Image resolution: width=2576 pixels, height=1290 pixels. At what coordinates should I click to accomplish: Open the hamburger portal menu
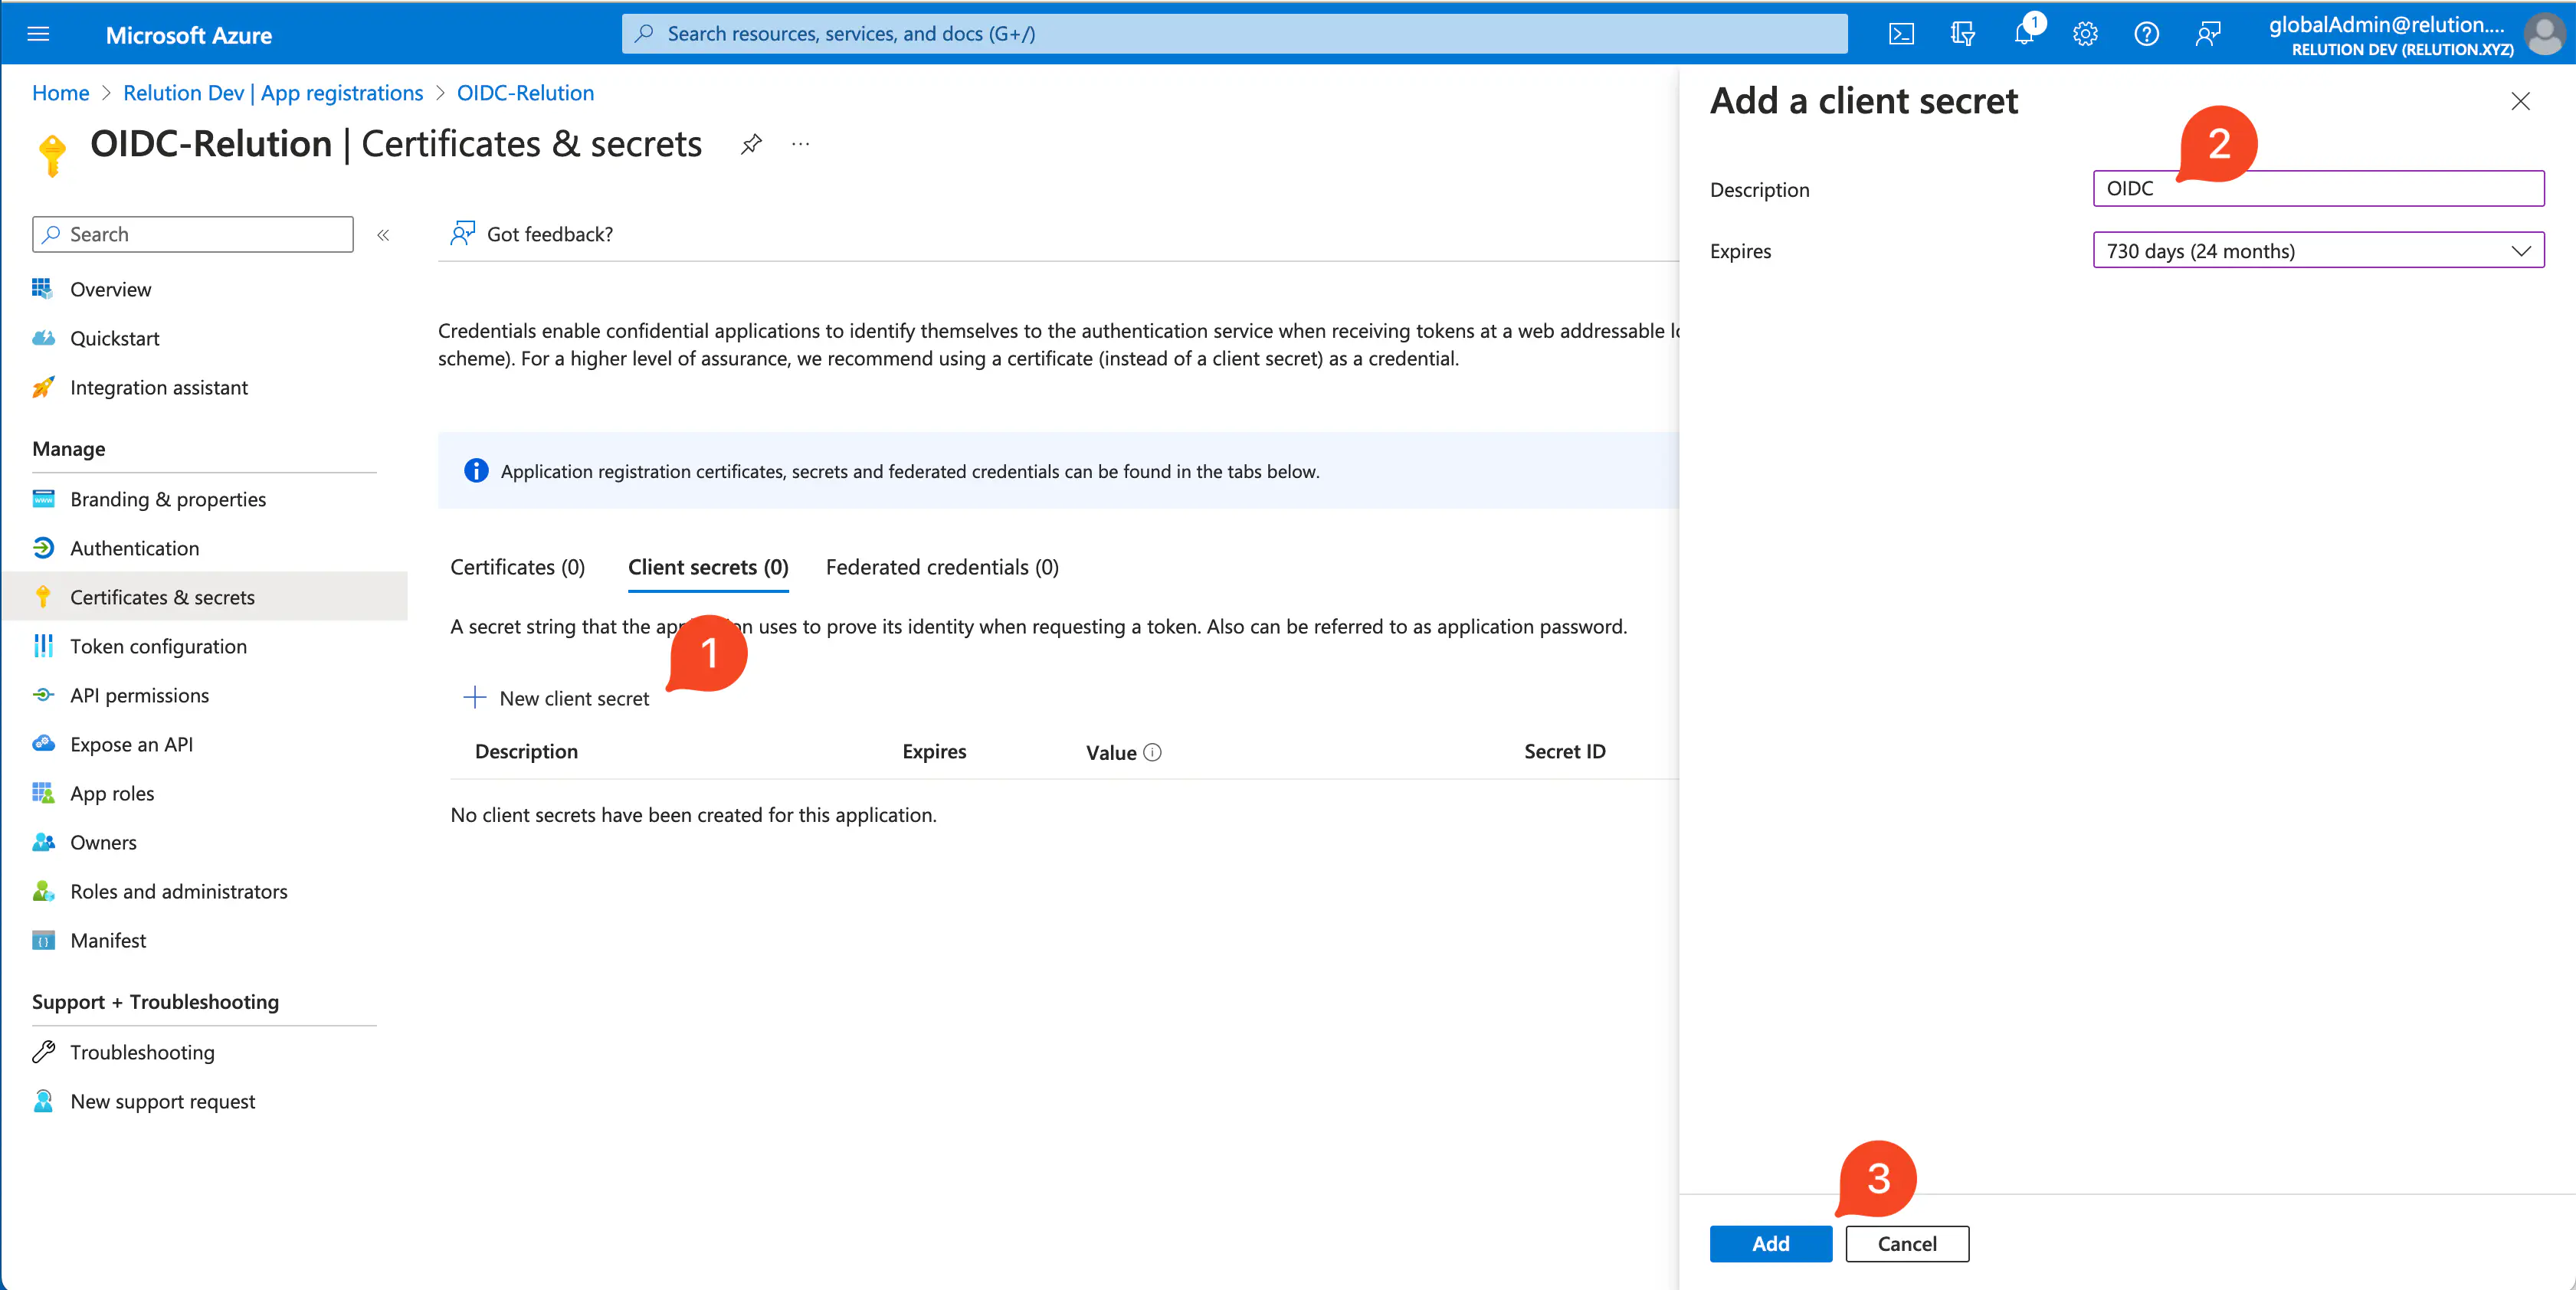[x=38, y=34]
